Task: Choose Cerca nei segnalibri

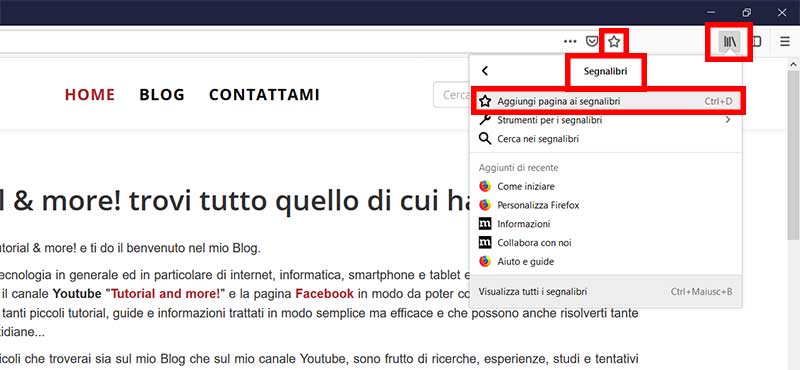Action: click(x=606, y=139)
